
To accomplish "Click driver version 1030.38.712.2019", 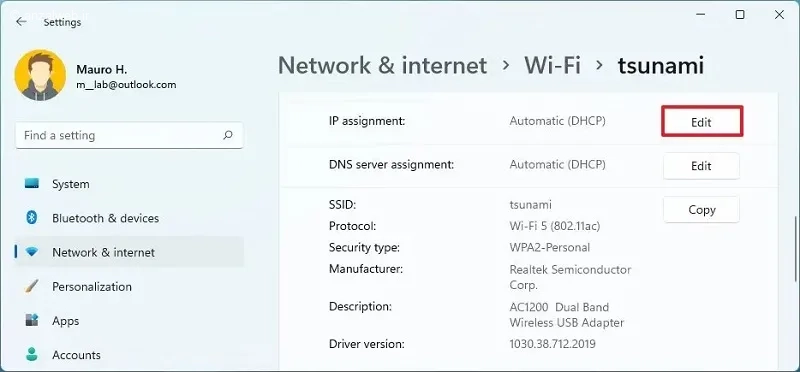I will click(x=553, y=344).
